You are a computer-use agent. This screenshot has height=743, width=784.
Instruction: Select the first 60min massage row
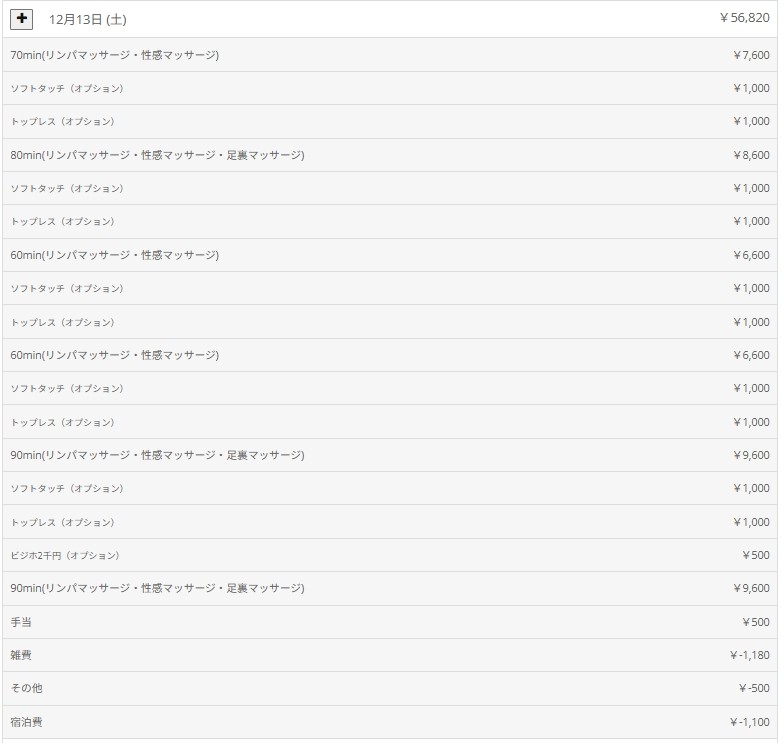115,255
